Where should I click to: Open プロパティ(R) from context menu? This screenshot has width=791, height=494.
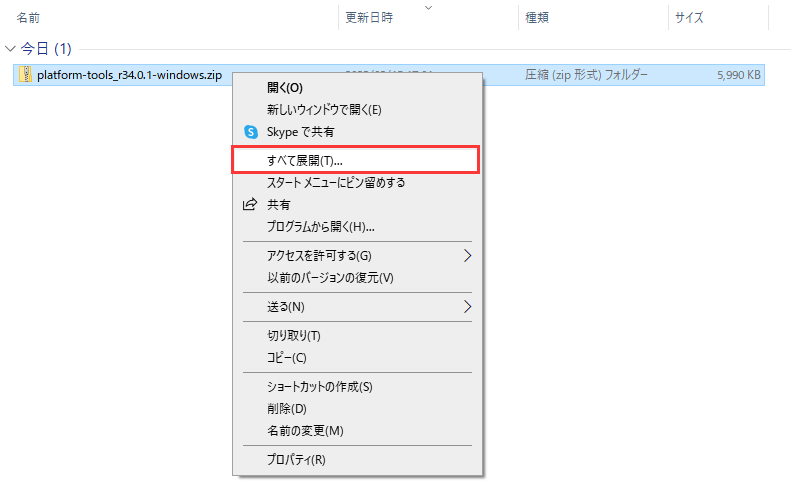click(x=296, y=460)
